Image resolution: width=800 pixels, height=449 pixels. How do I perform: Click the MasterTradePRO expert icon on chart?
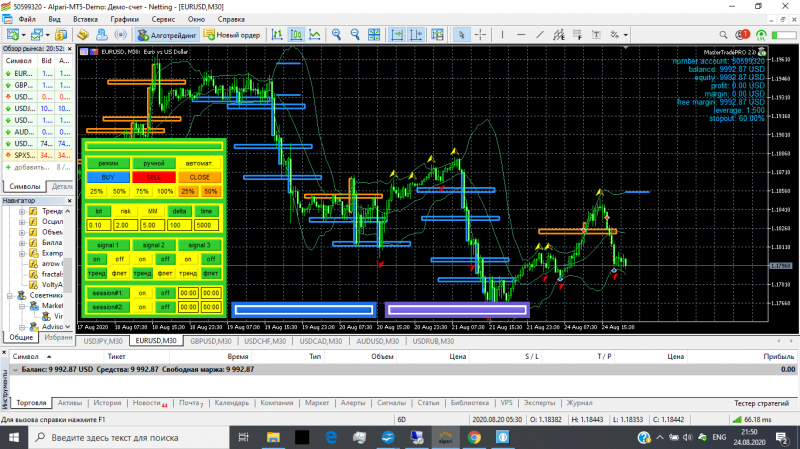click(x=762, y=52)
